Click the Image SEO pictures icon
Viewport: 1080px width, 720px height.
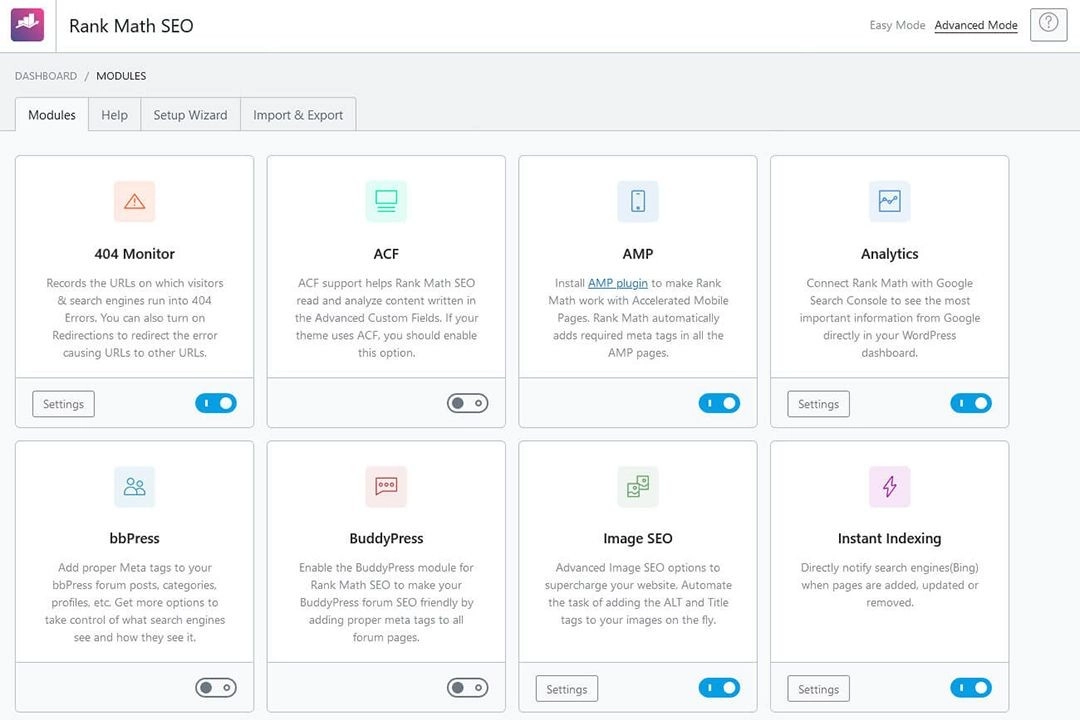(638, 487)
